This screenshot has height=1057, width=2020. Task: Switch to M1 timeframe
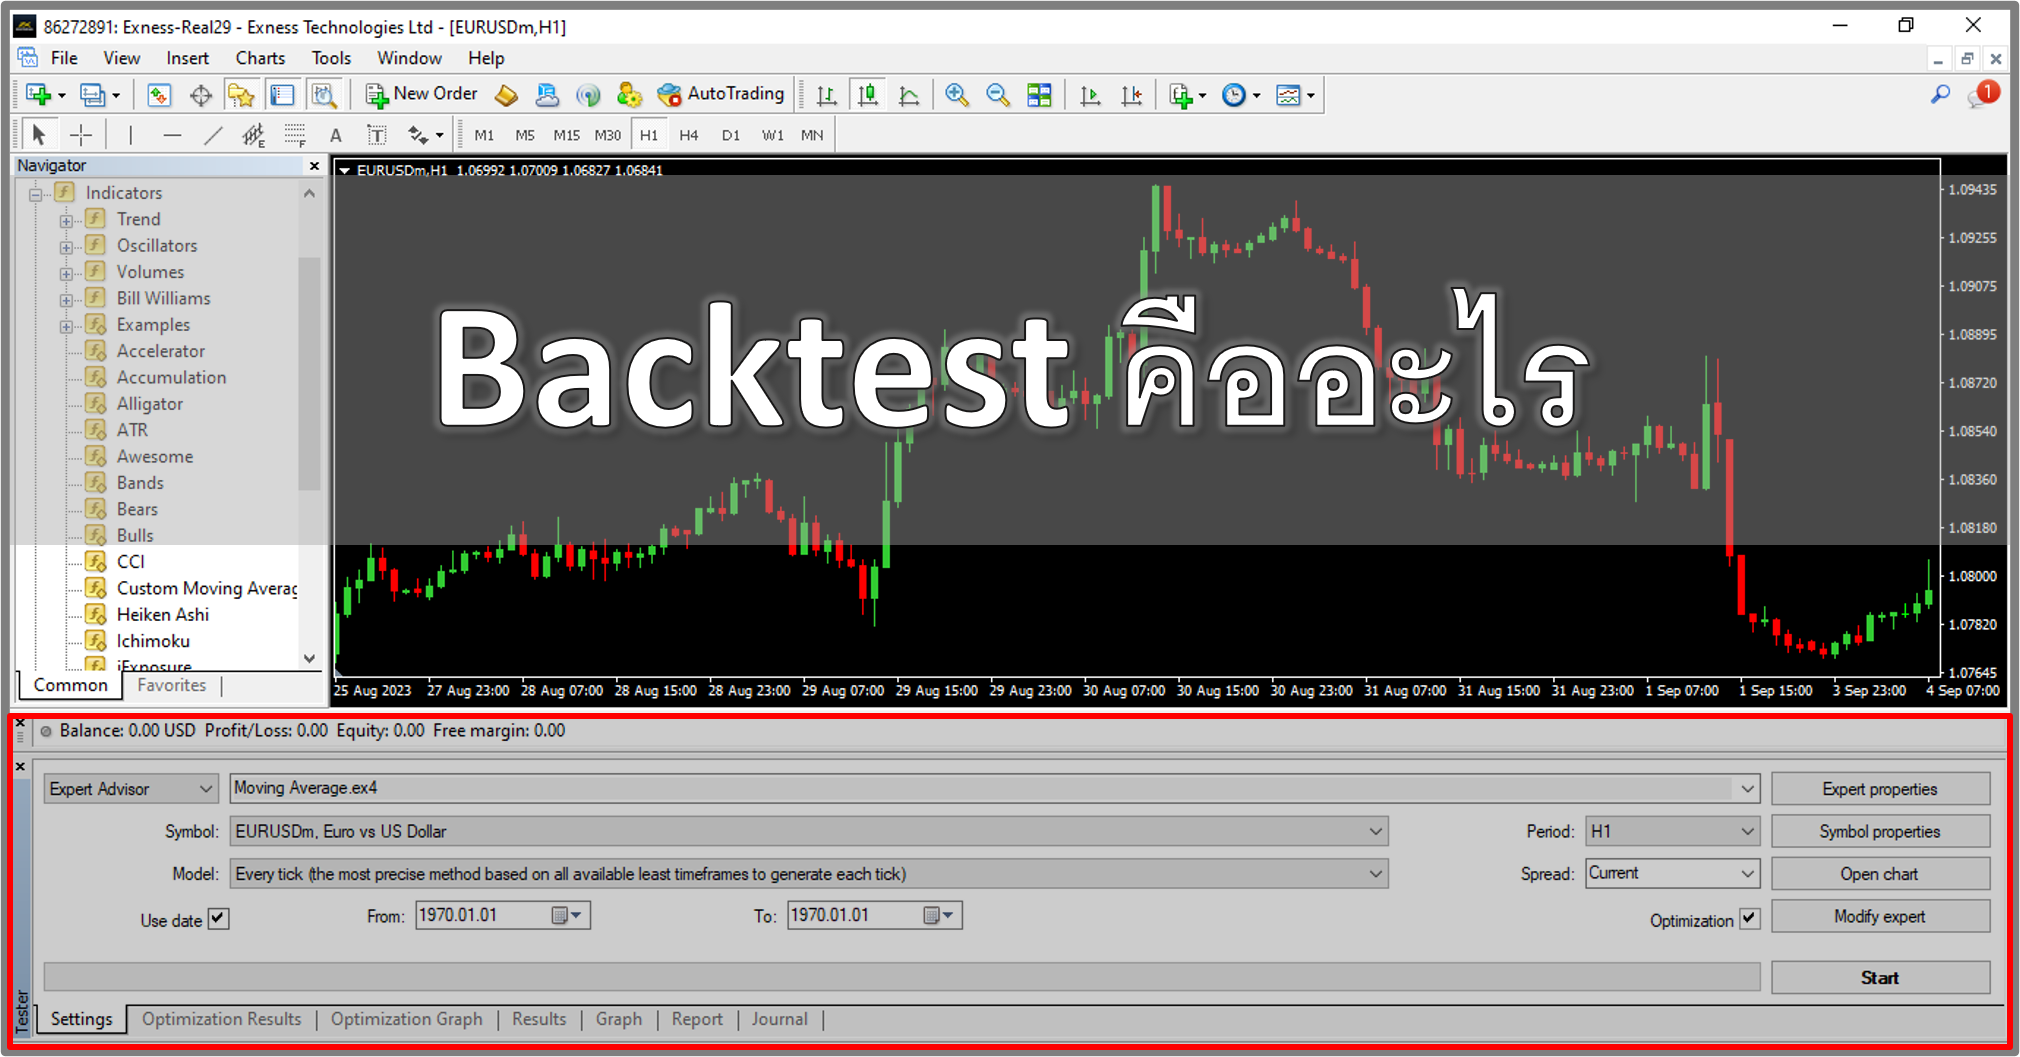tap(484, 135)
